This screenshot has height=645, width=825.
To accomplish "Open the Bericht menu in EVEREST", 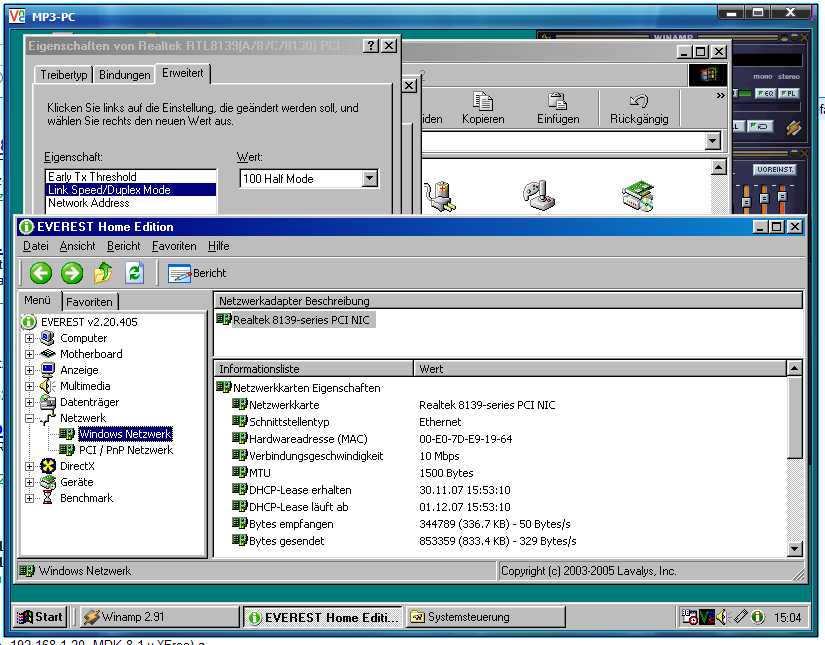I will pos(124,246).
